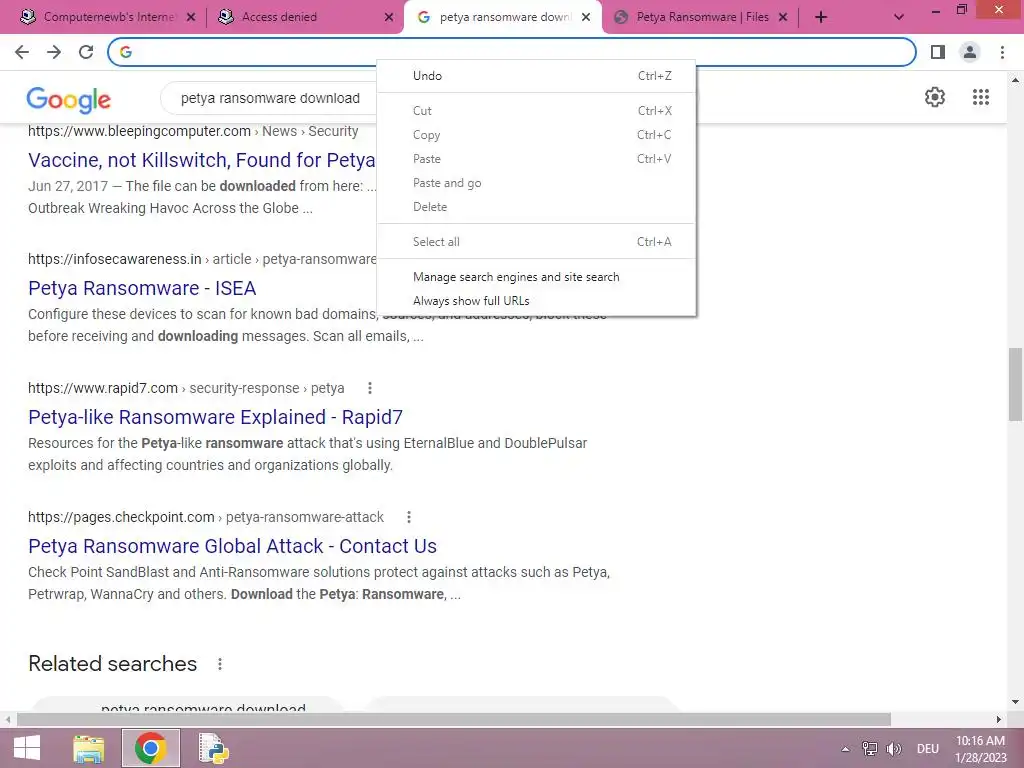Close the petya ransomware download tab

[586, 17]
